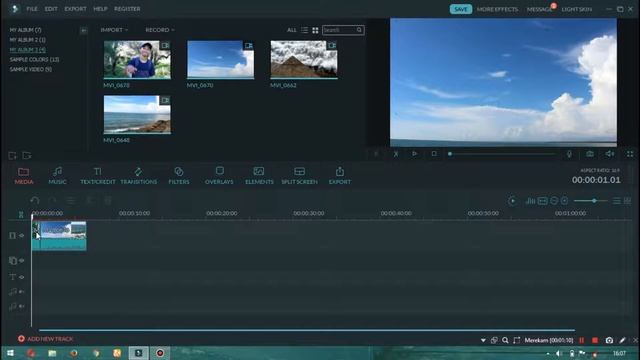Select the MVI_0670 sky clip thumbnail
Viewport: 640px width, 360px height.
pyautogui.click(x=220, y=60)
